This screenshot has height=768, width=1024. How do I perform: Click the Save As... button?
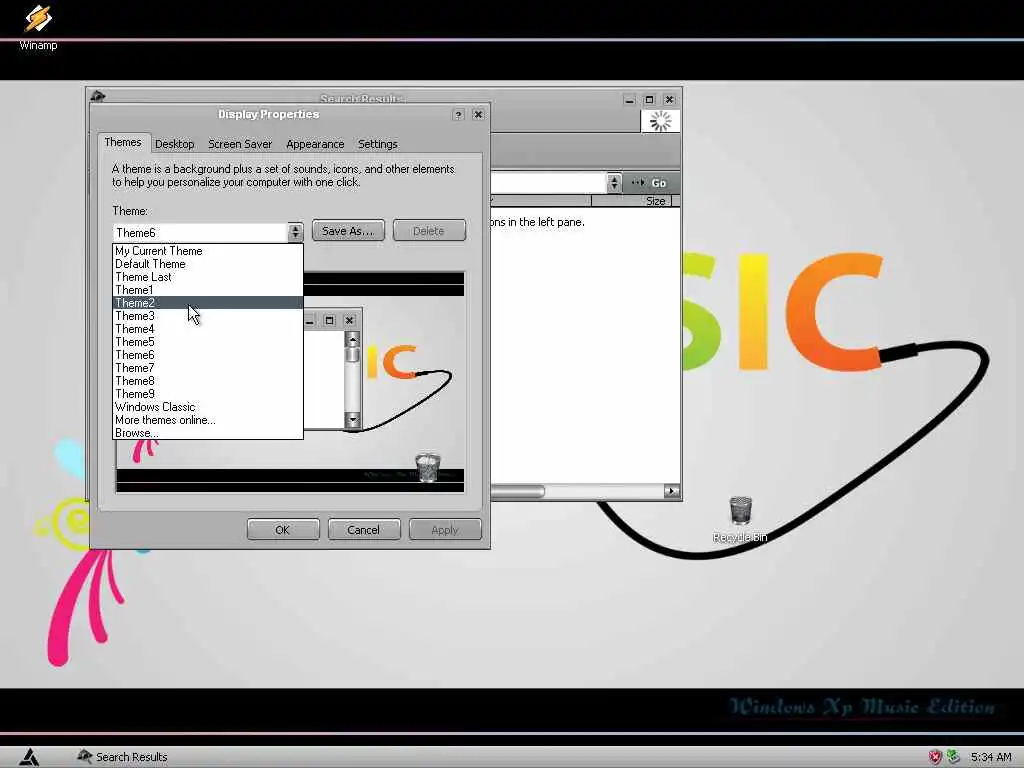click(348, 231)
